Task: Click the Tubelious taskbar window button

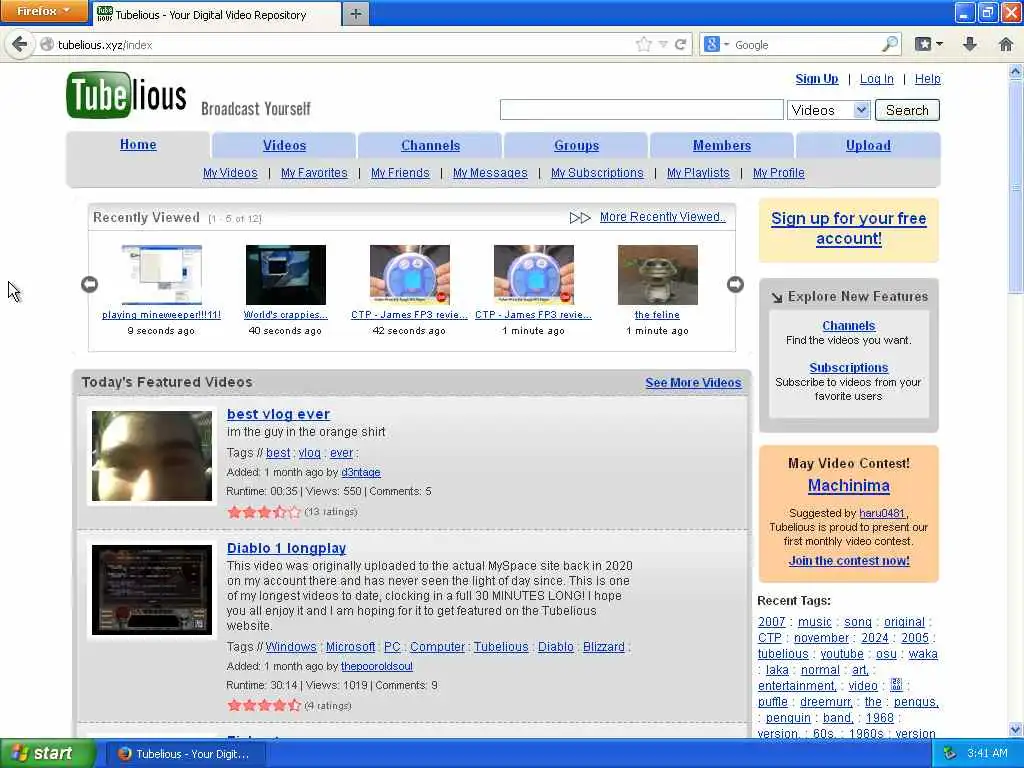Action: (x=184, y=754)
